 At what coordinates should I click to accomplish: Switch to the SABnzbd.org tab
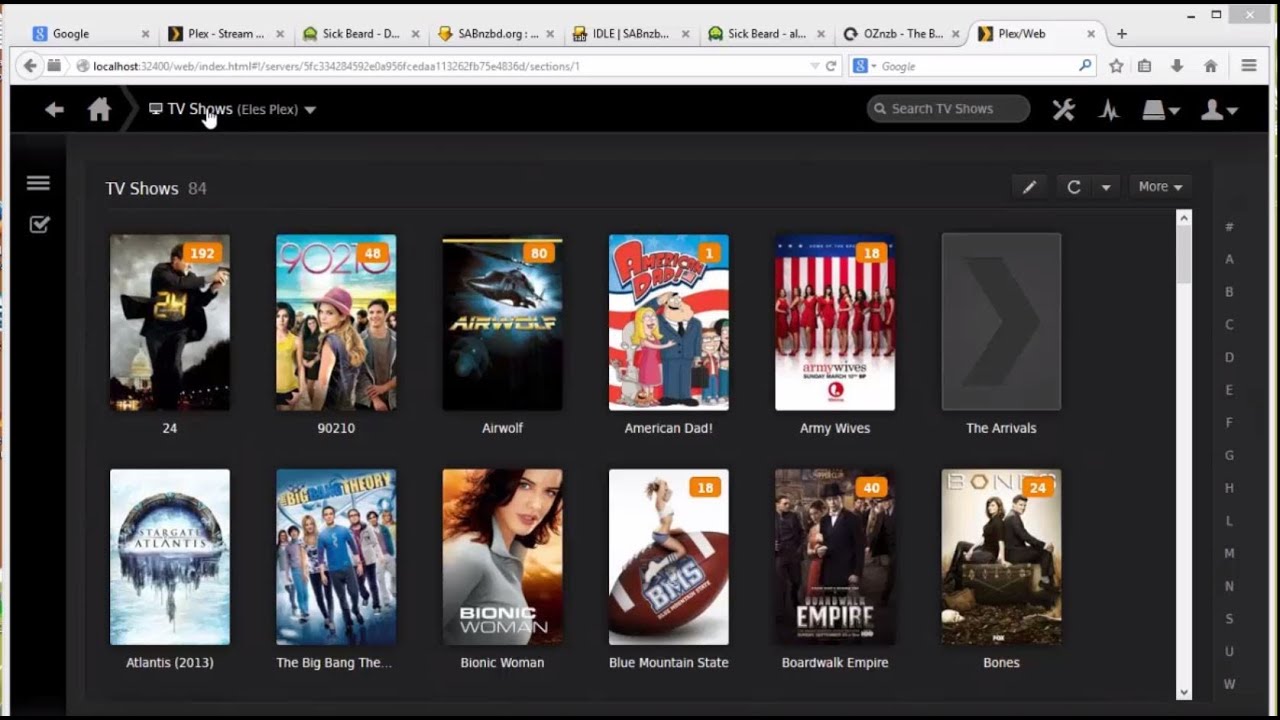pos(496,34)
